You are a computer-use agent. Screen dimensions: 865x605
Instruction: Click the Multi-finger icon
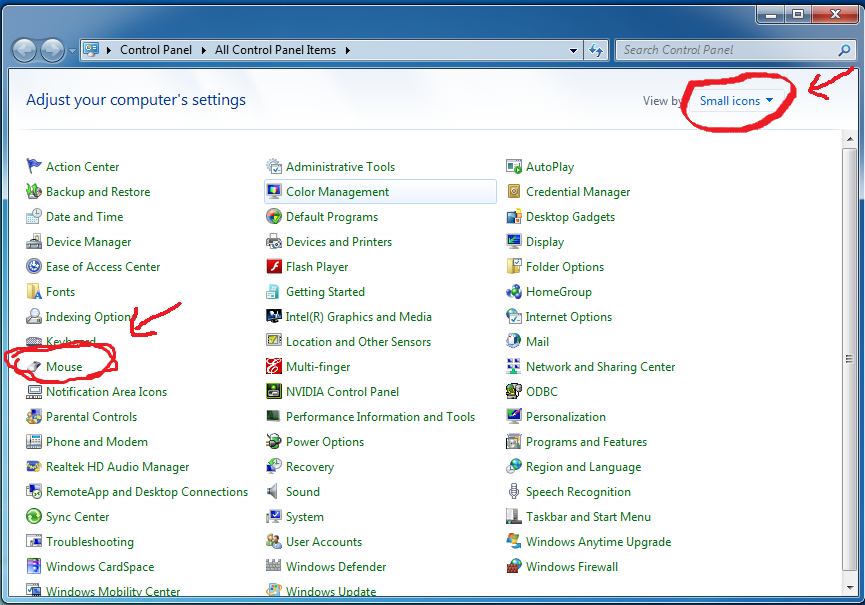(x=274, y=366)
